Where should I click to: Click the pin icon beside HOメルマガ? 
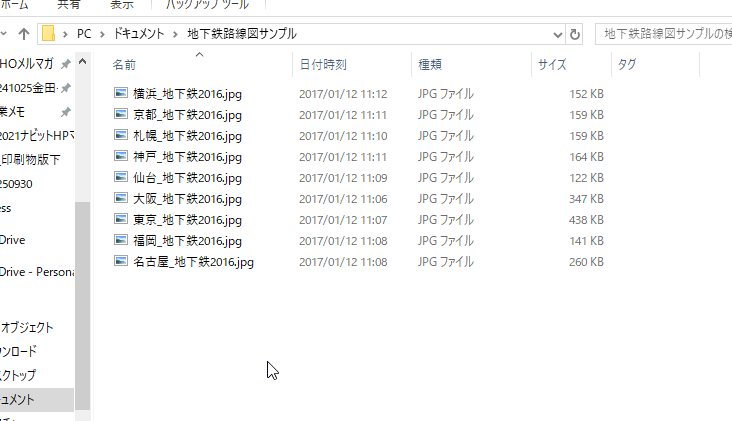(66, 63)
